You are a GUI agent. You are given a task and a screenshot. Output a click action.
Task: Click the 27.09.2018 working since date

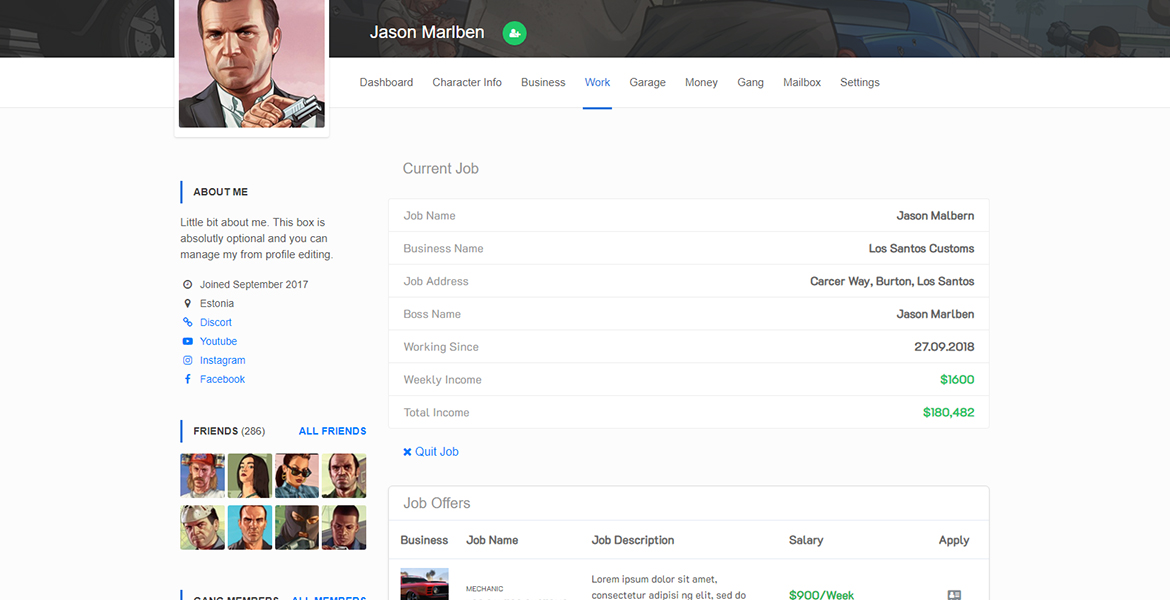[x=944, y=347]
